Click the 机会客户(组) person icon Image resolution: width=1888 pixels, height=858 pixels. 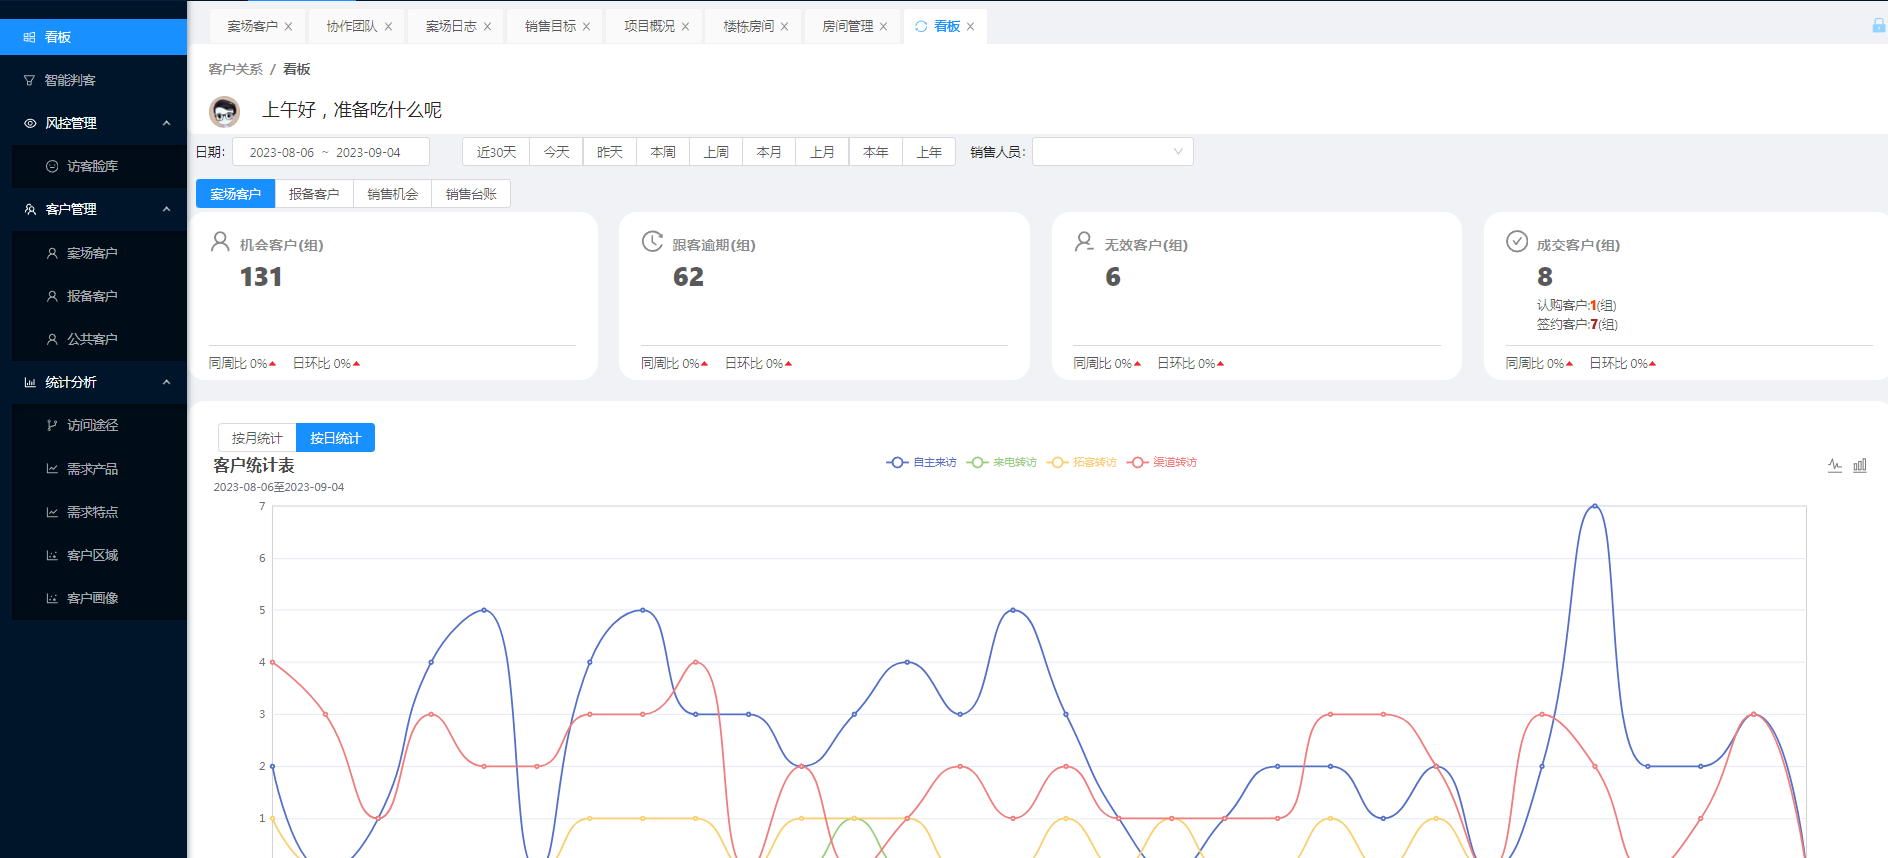pyautogui.click(x=220, y=242)
